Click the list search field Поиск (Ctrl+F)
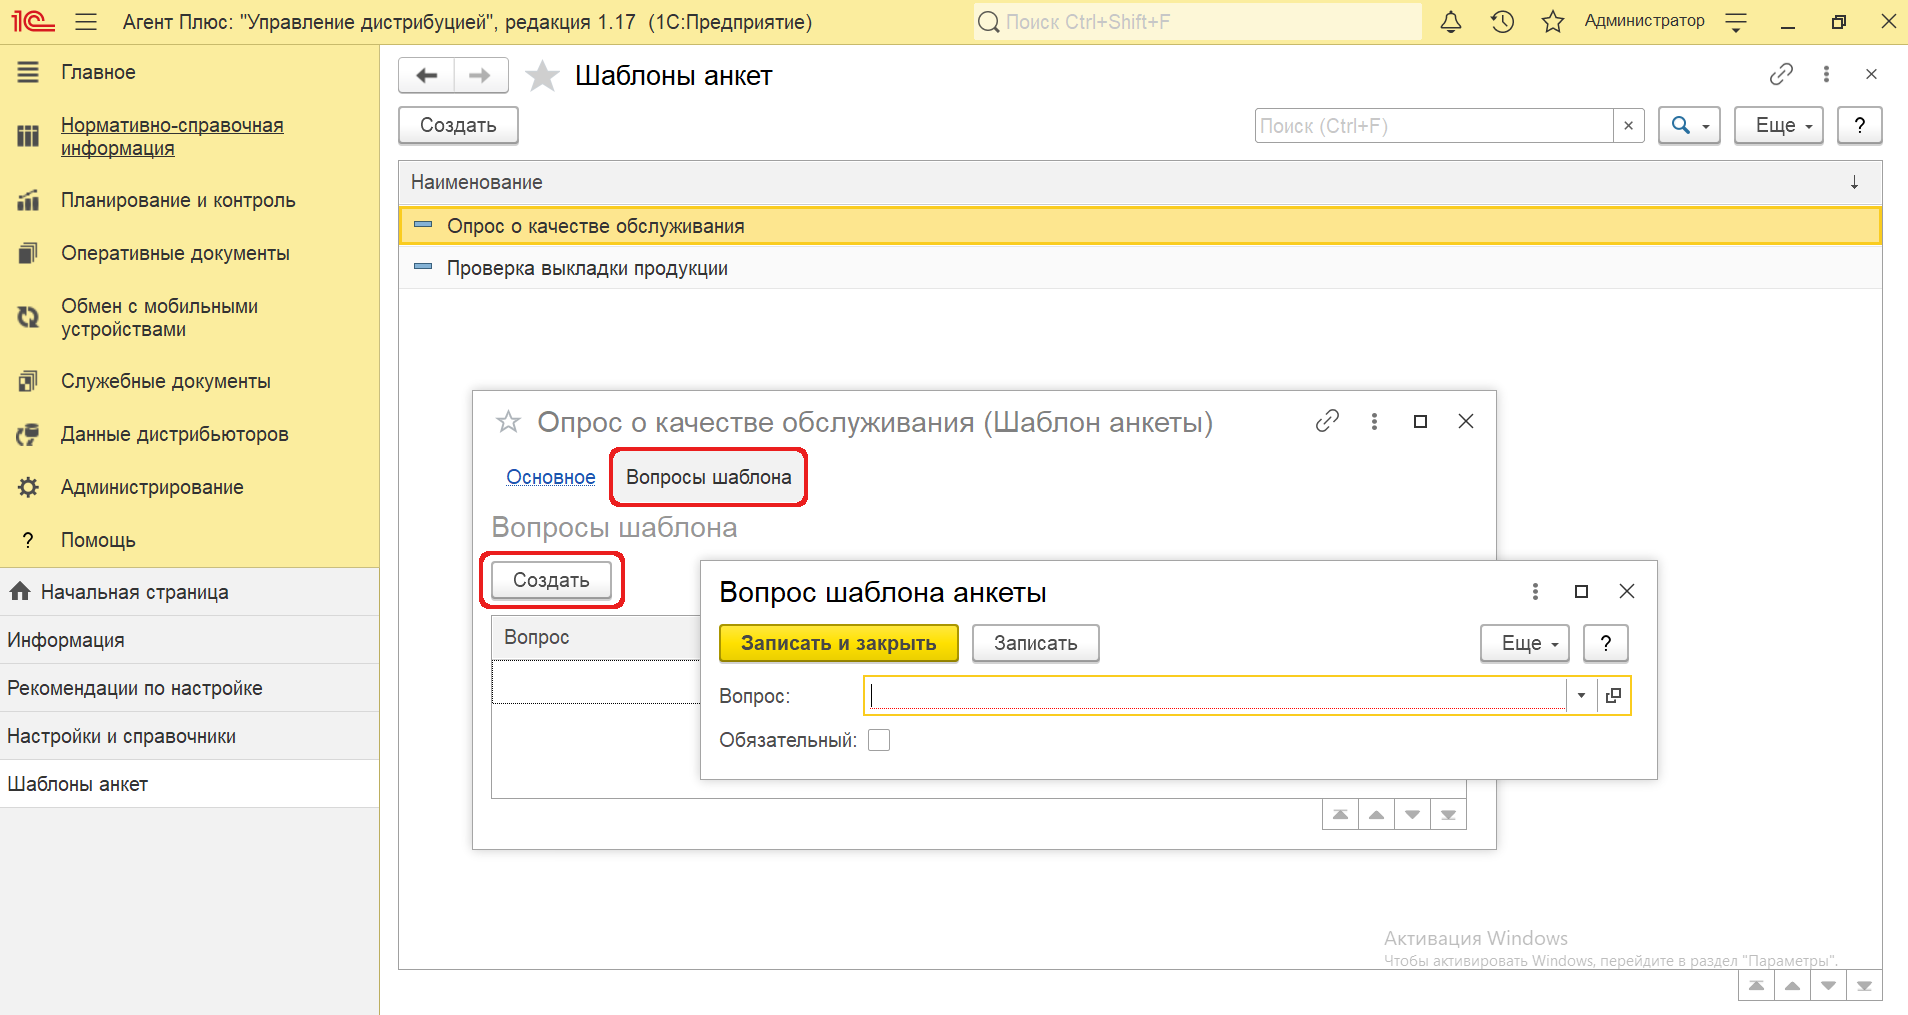This screenshot has height=1015, width=1908. [x=1433, y=125]
